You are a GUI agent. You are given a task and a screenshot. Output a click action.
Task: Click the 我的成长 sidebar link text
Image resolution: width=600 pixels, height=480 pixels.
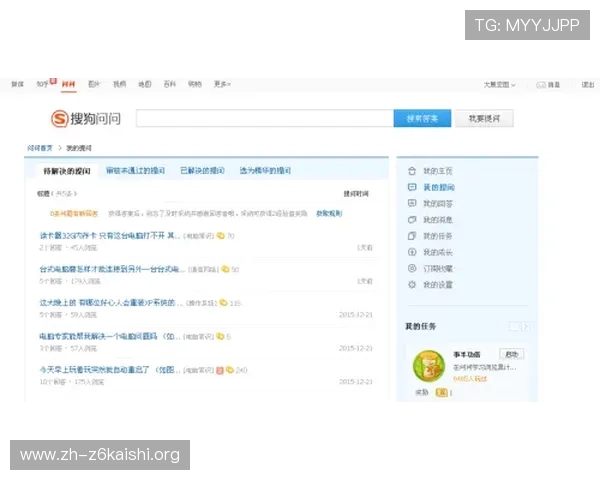pos(438,252)
